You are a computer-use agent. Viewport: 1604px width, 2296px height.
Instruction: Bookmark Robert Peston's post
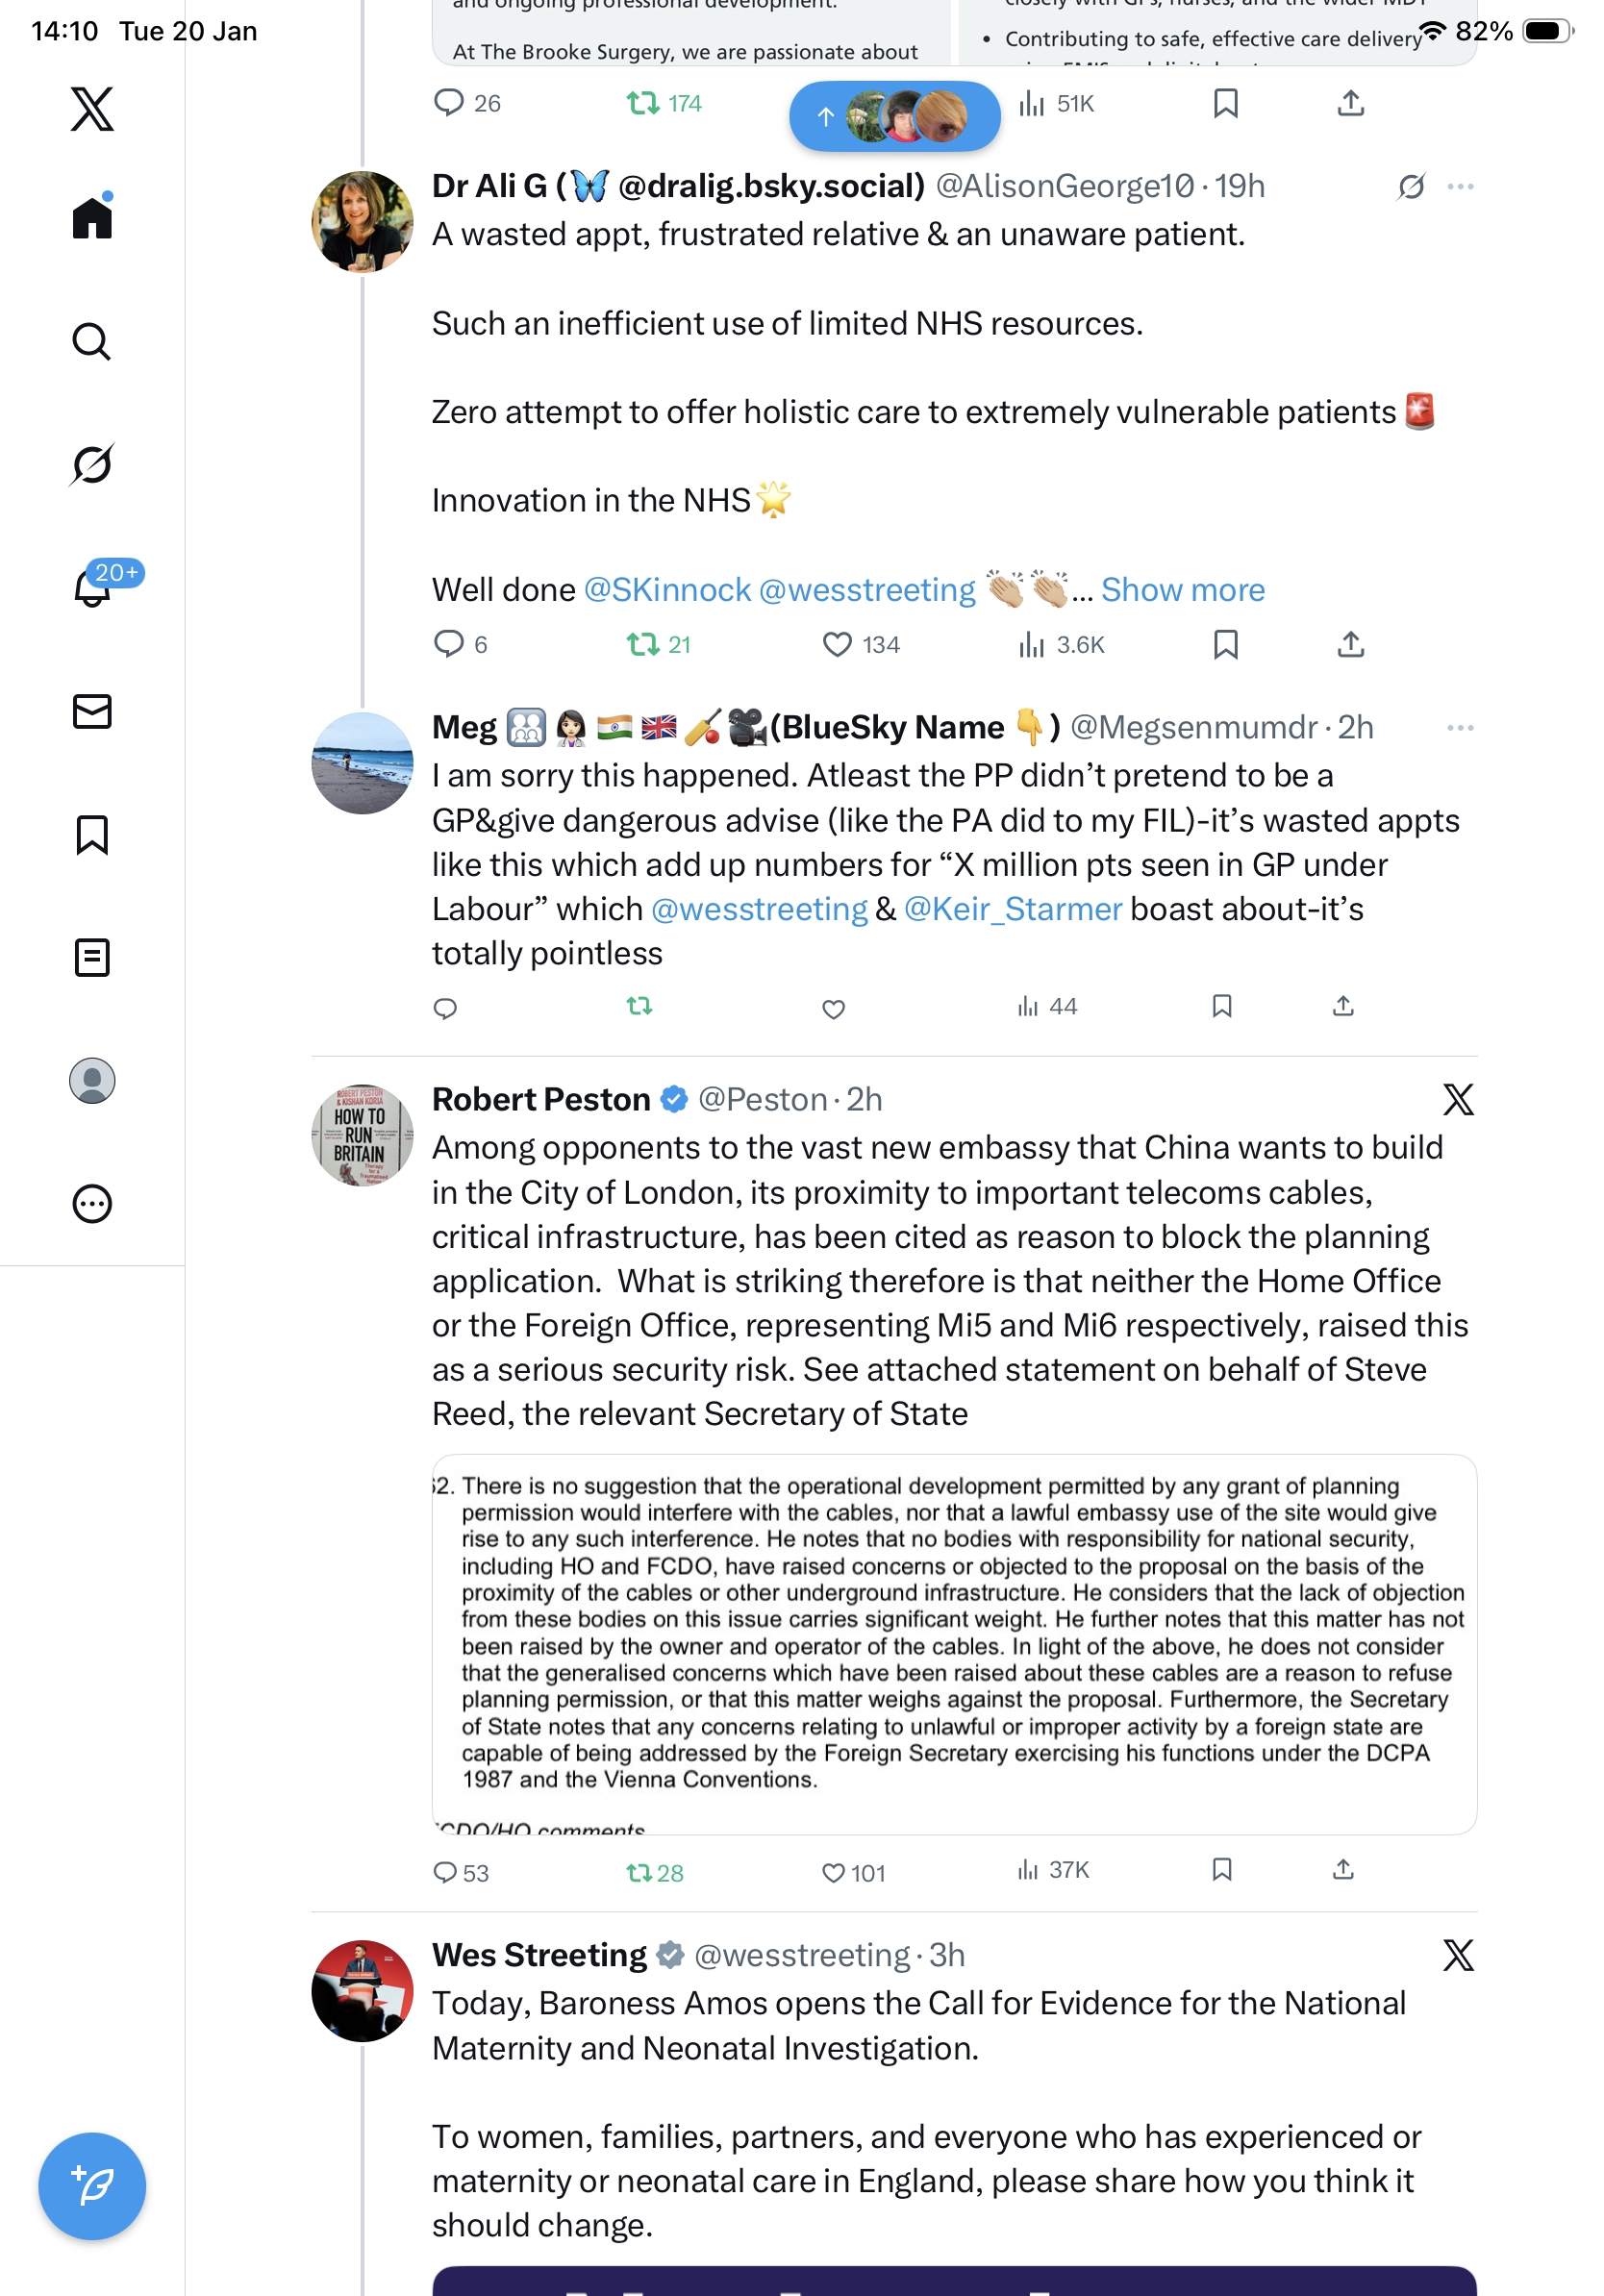point(1221,1870)
